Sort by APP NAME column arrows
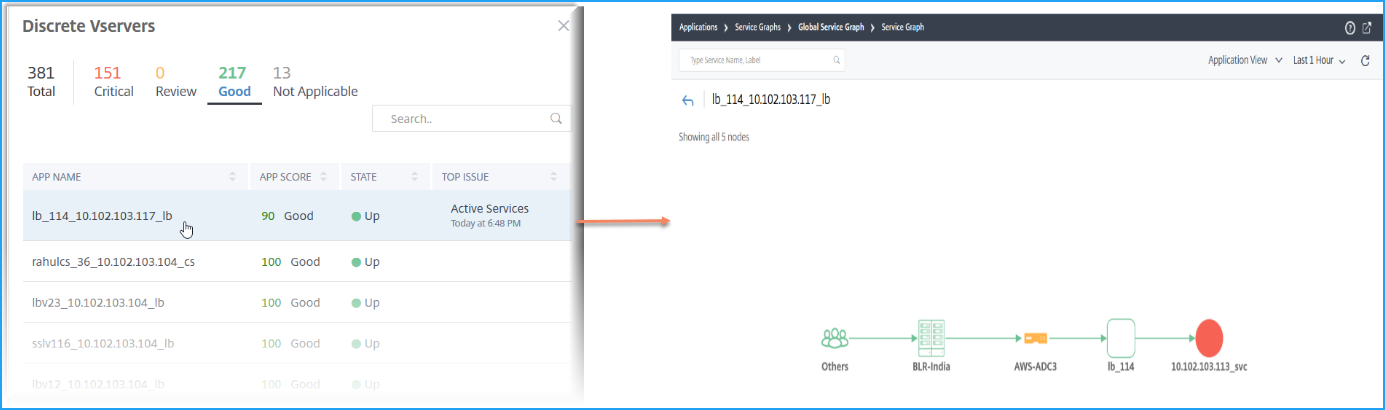Image resolution: width=1385 pixels, height=410 pixels. coord(233,177)
